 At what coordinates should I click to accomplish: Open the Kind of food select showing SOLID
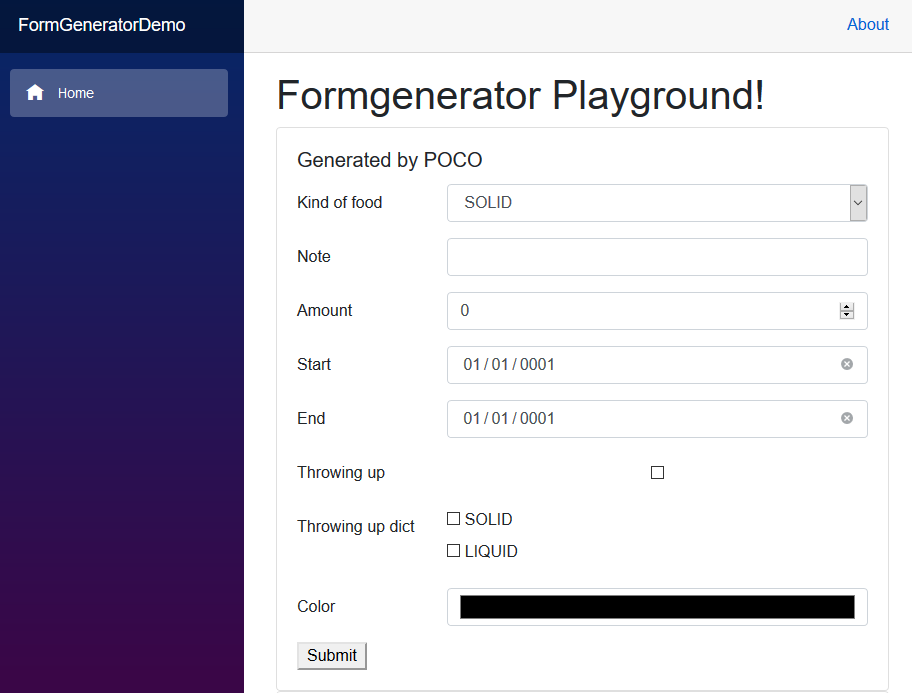[650, 202]
